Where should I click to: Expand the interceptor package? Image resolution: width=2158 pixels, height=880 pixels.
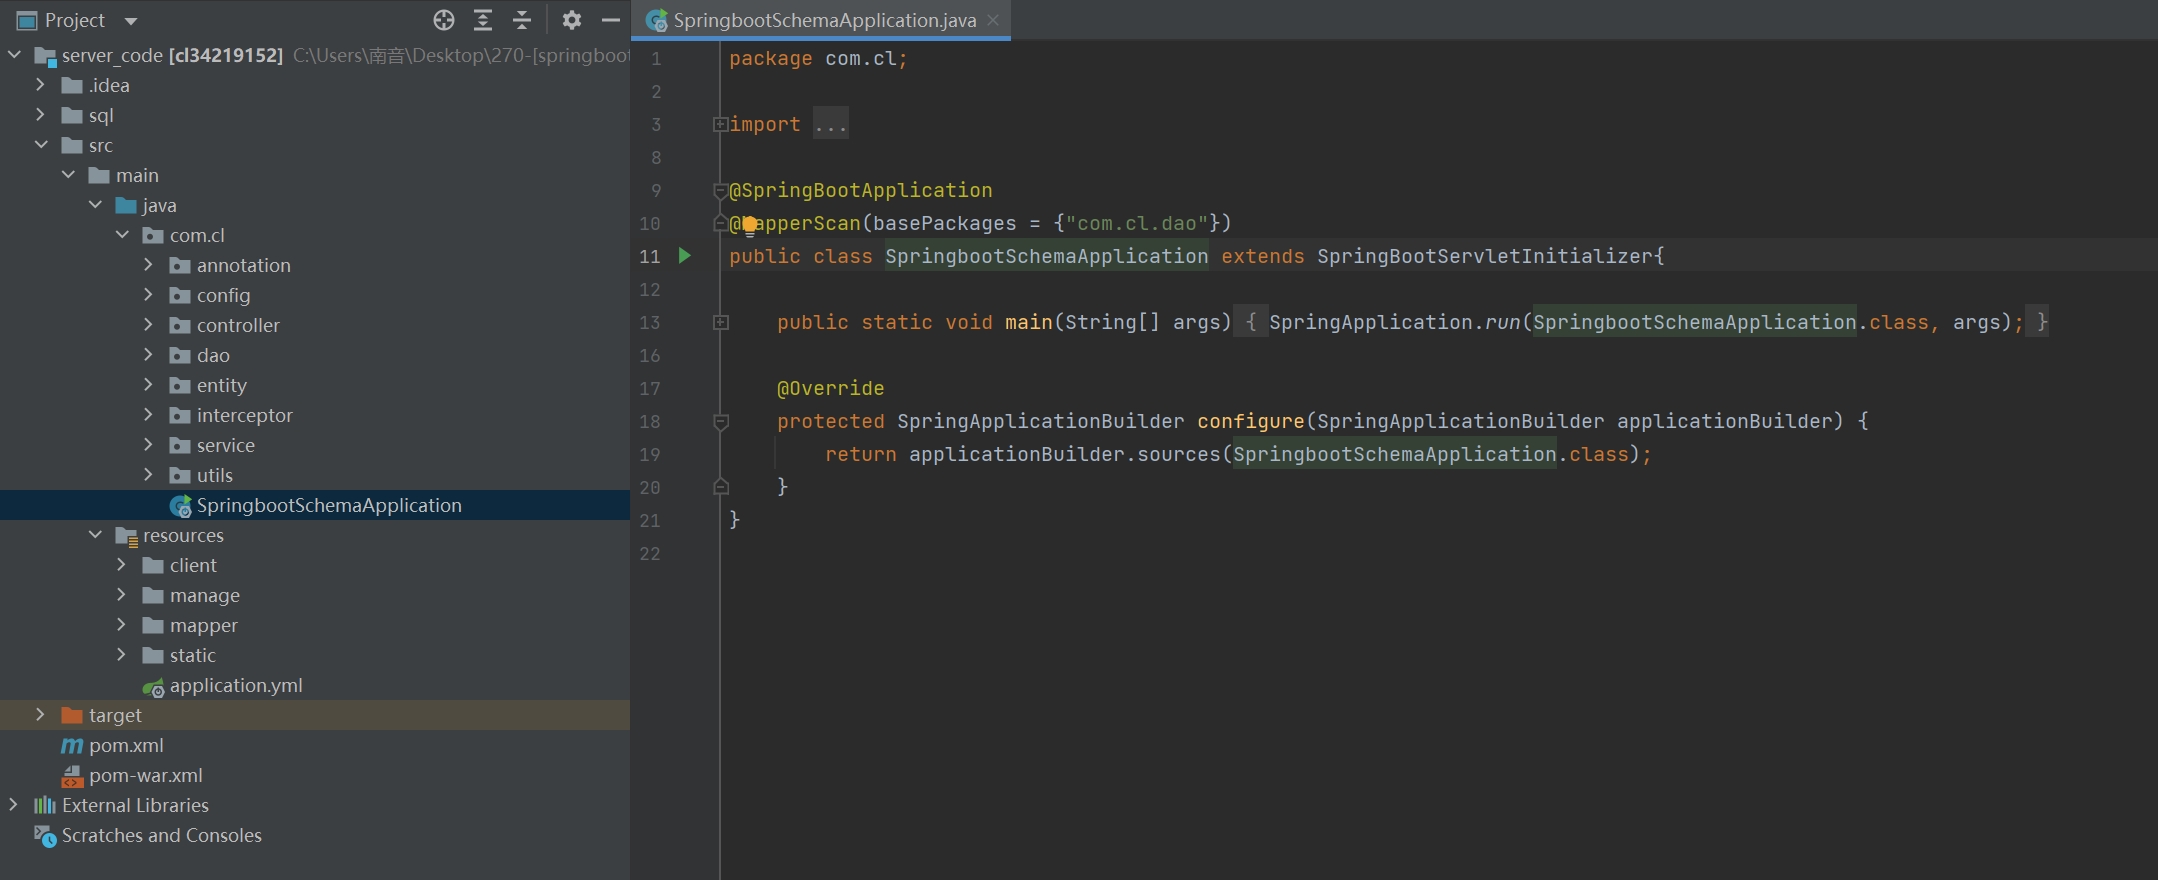coord(149,415)
